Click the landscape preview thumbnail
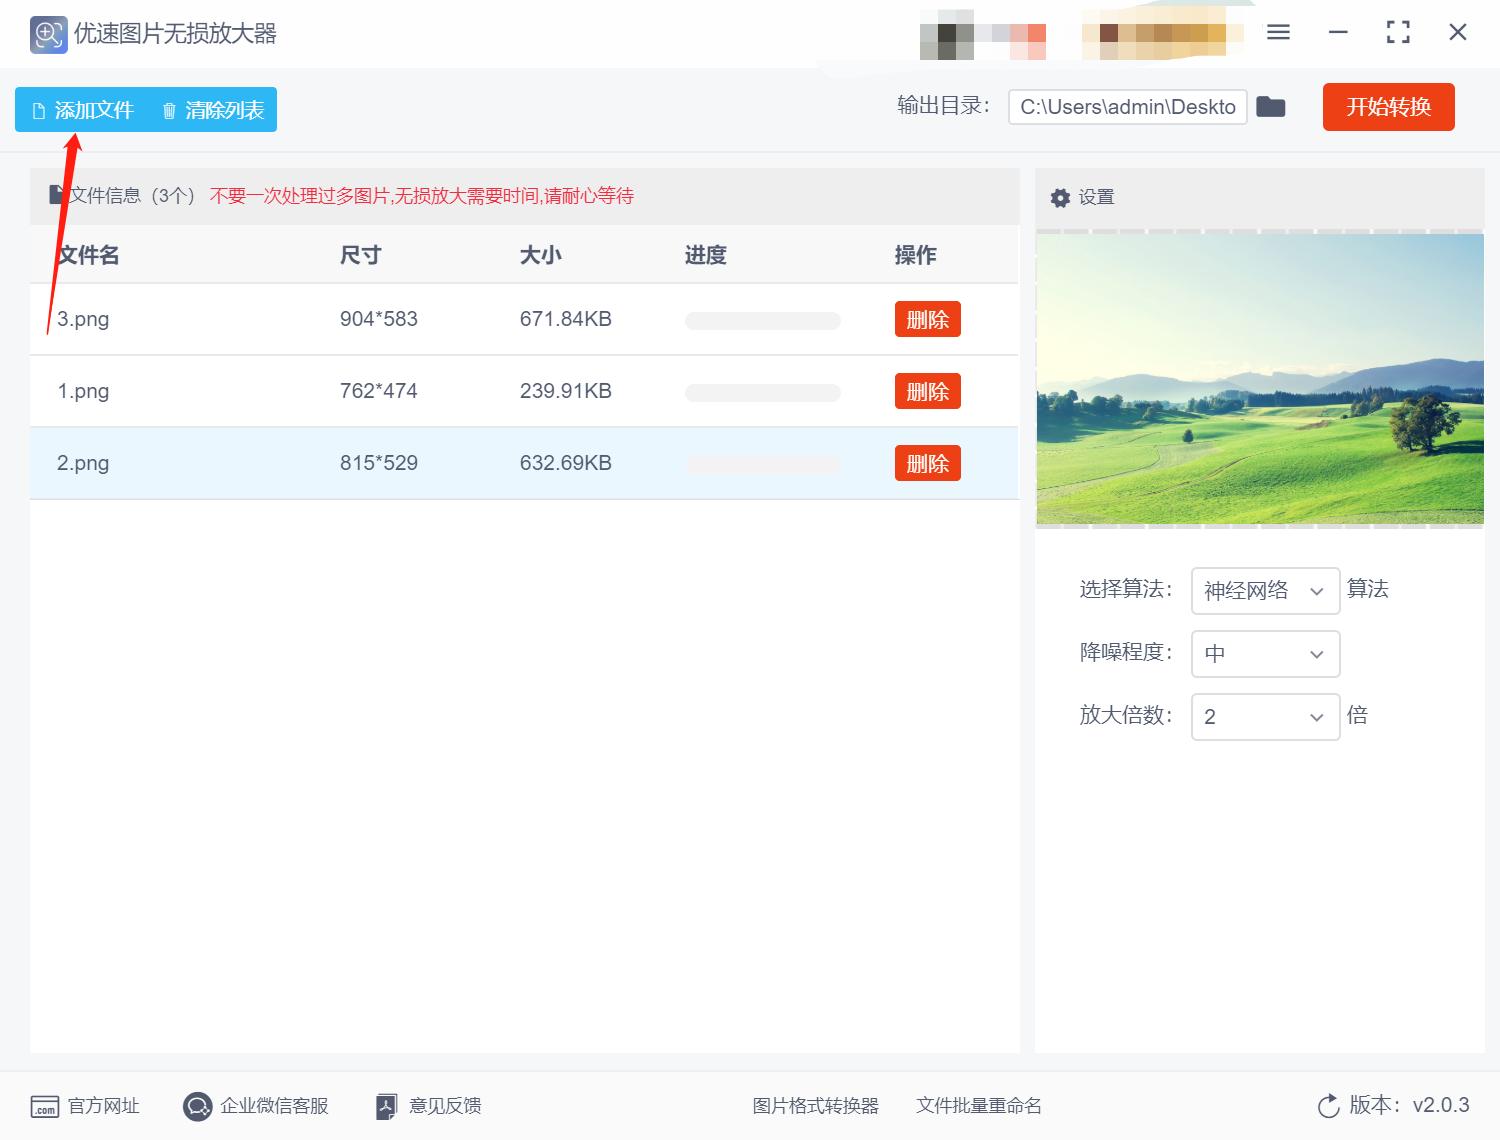The width and height of the screenshot is (1500, 1140). [1258, 378]
